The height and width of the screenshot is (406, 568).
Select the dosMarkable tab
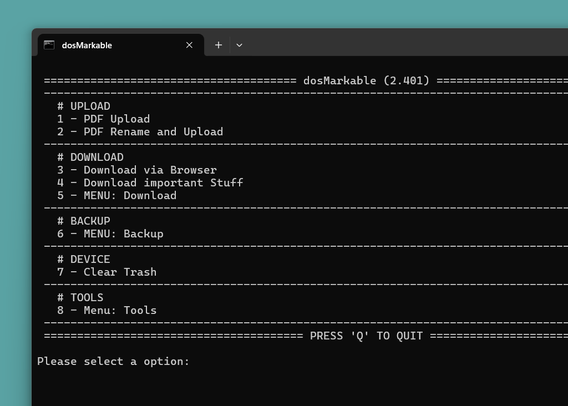(x=121, y=45)
